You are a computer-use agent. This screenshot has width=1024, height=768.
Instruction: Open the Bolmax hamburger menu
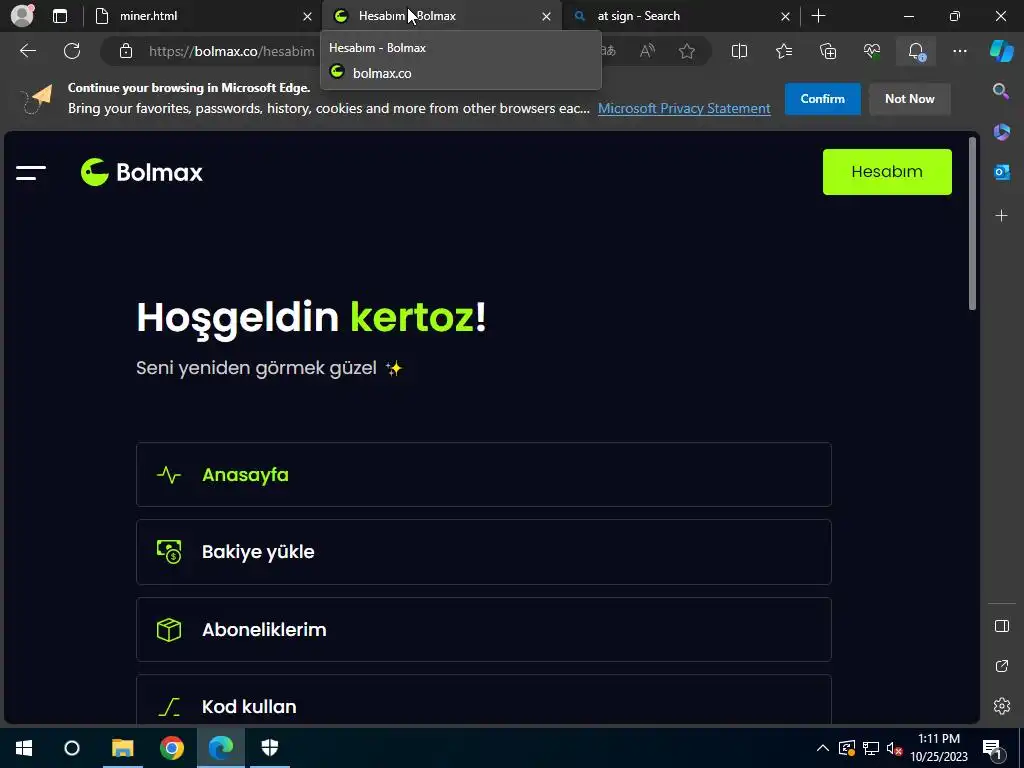tap(31, 172)
